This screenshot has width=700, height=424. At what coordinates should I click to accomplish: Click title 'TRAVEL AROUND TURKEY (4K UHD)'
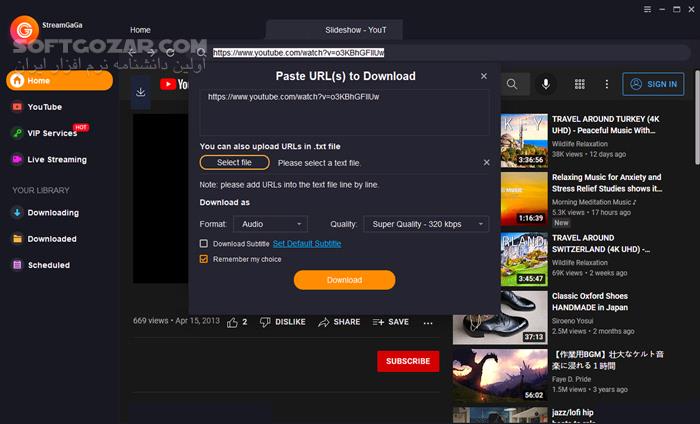[x=606, y=125]
